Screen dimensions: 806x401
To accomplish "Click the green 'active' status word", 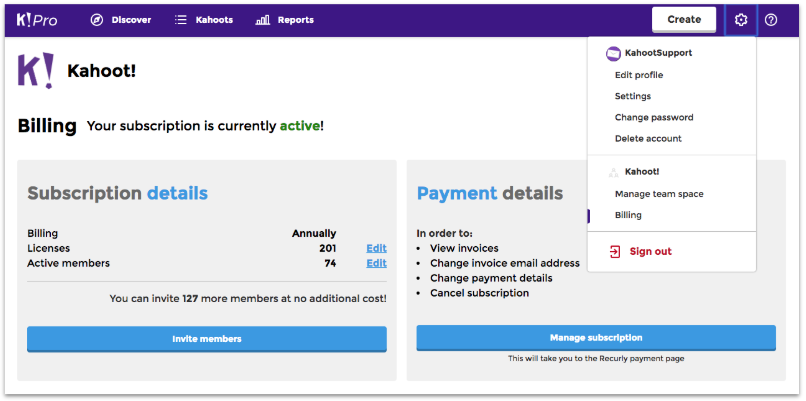I will pyautogui.click(x=300, y=126).
